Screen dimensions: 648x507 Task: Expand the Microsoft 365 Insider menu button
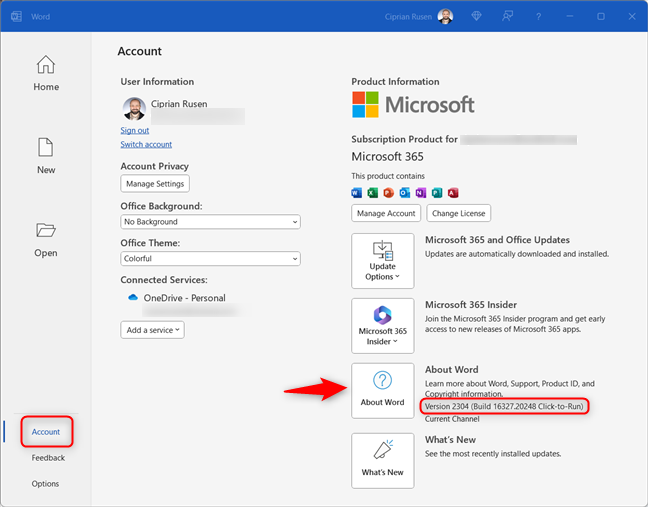coord(383,326)
